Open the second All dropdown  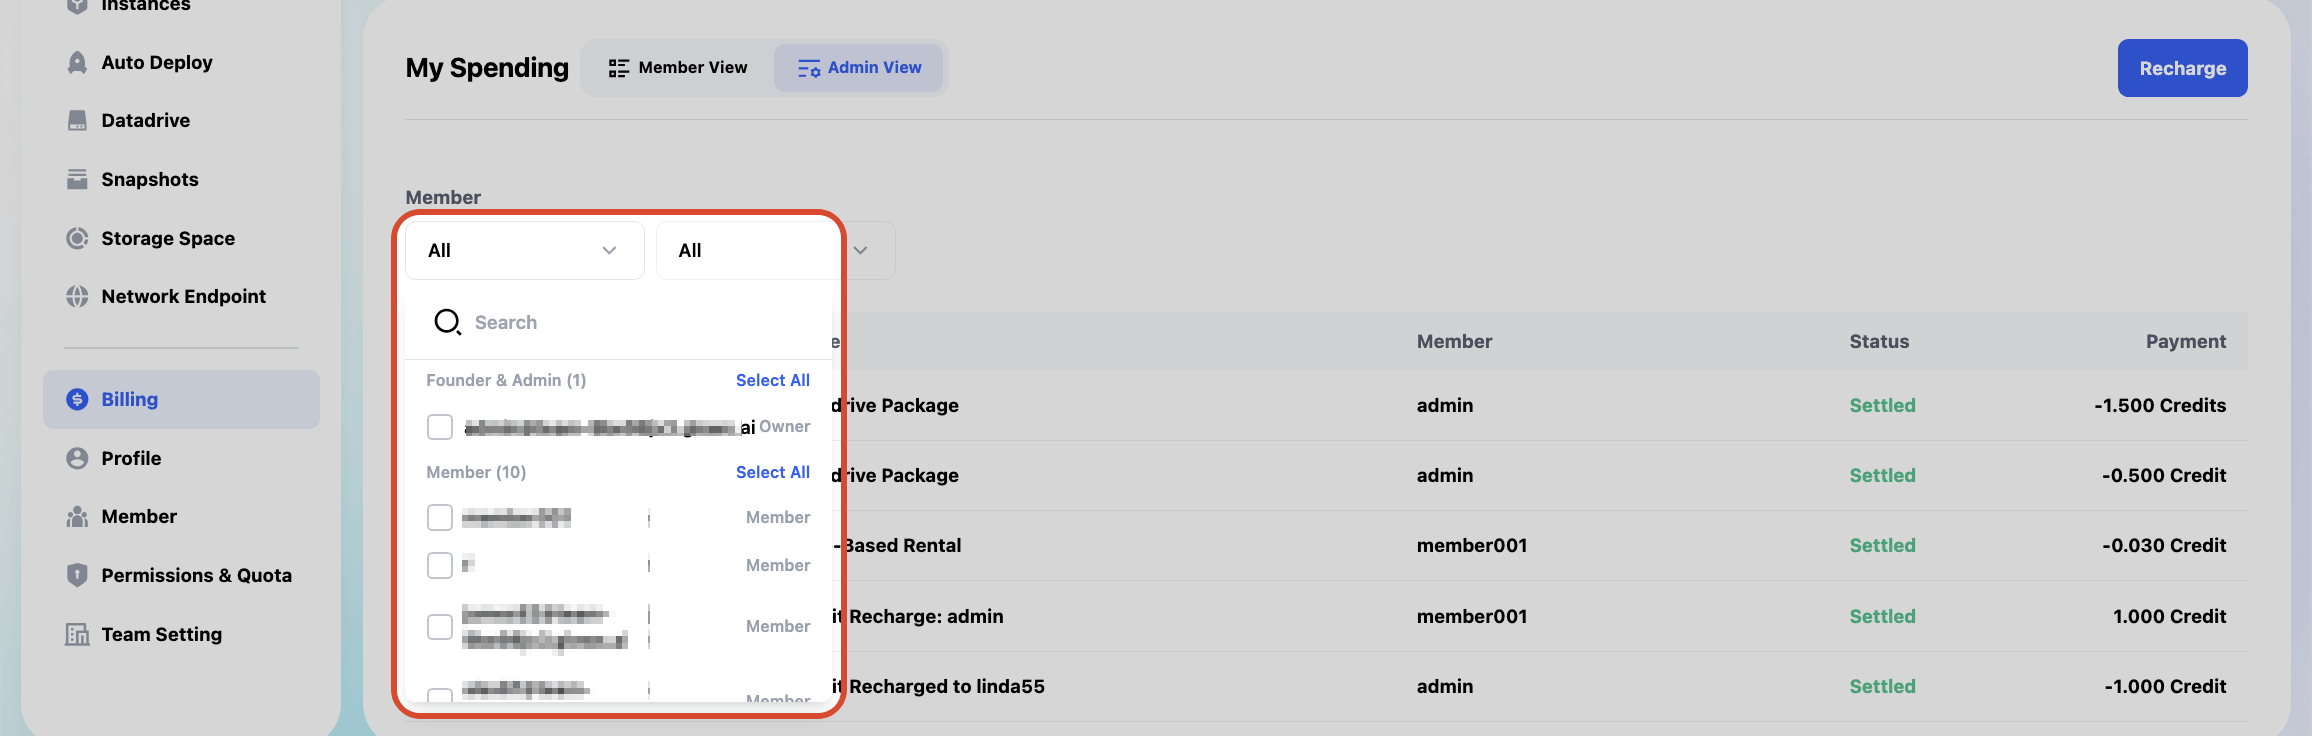point(746,250)
